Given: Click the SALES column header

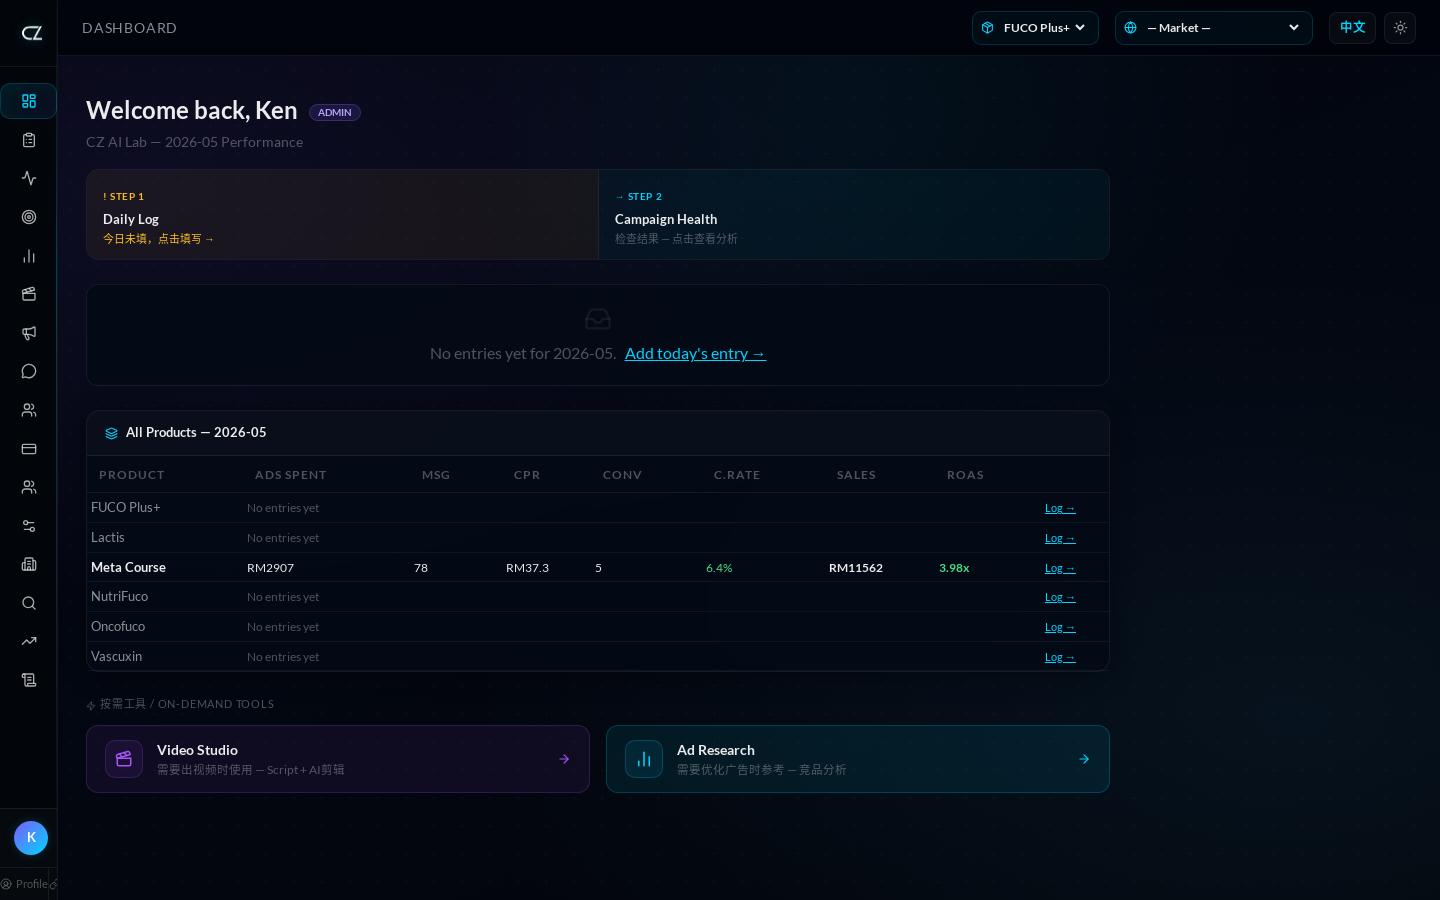Looking at the screenshot, I should [x=856, y=475].
